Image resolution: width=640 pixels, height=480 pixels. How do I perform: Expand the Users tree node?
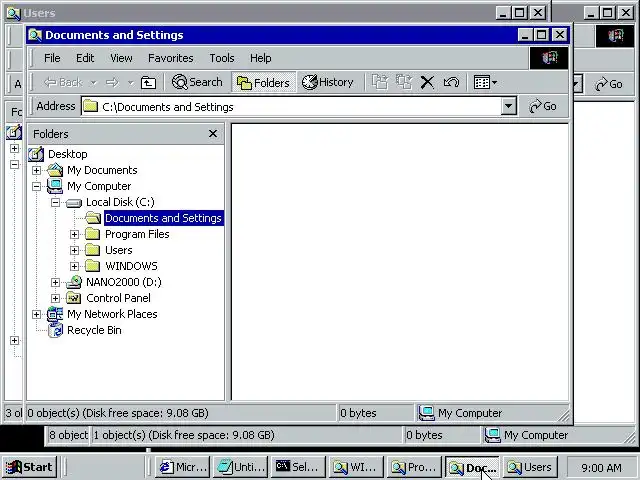click(74, 250)
